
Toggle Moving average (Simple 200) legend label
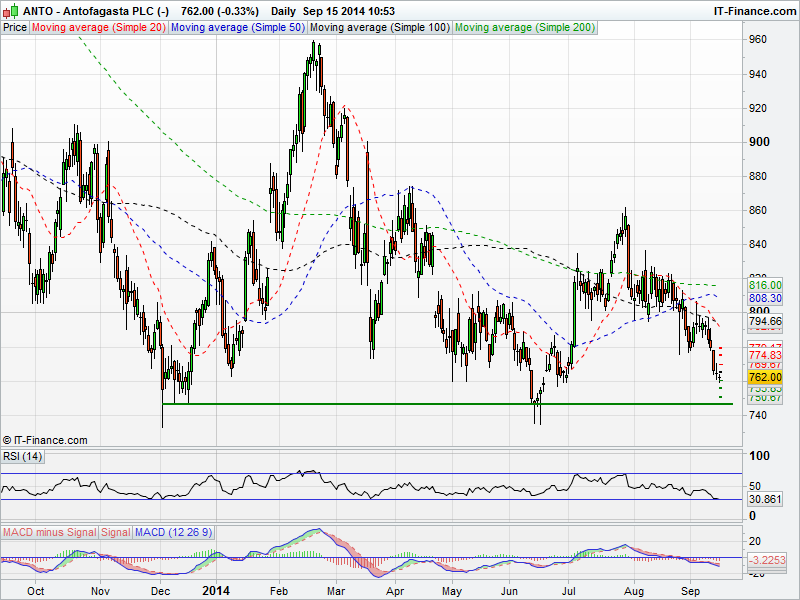tap(524, 28)
